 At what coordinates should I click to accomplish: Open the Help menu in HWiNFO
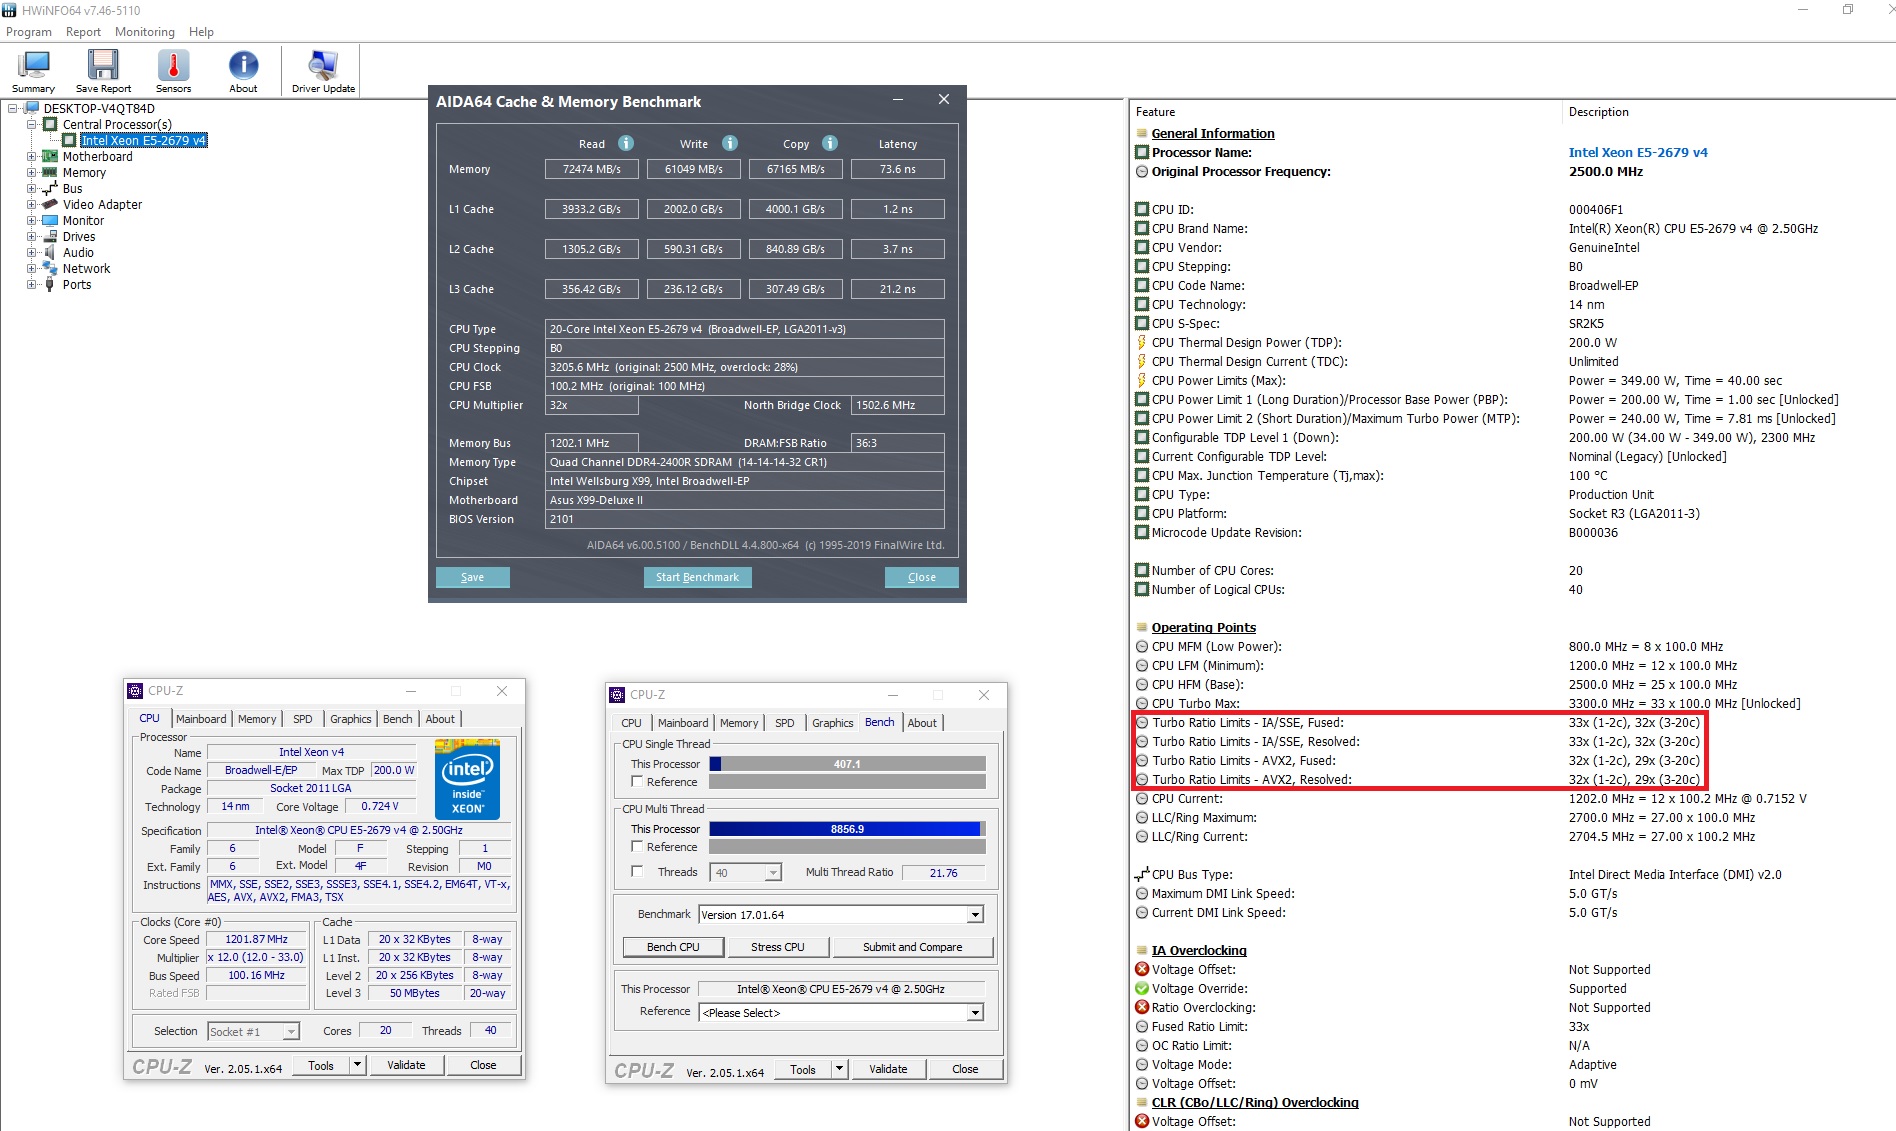(x=201, y=32)
